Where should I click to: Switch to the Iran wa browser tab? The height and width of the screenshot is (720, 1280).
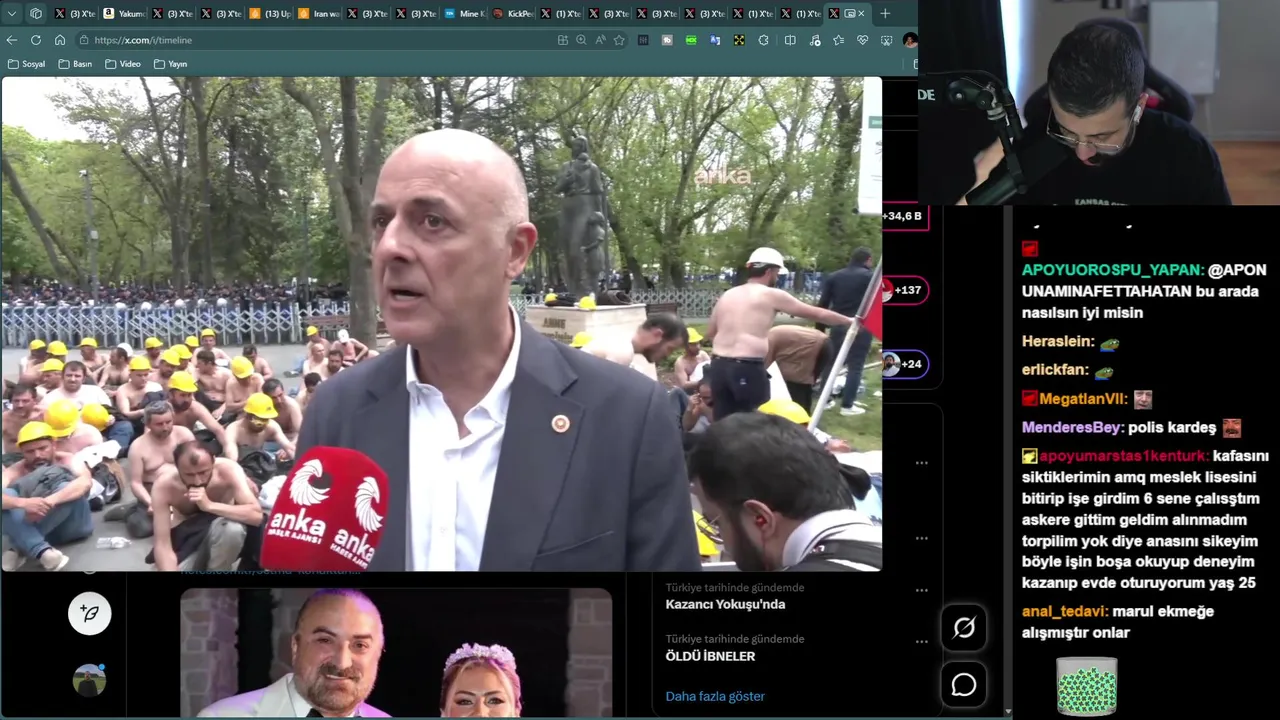pos(319,14)
